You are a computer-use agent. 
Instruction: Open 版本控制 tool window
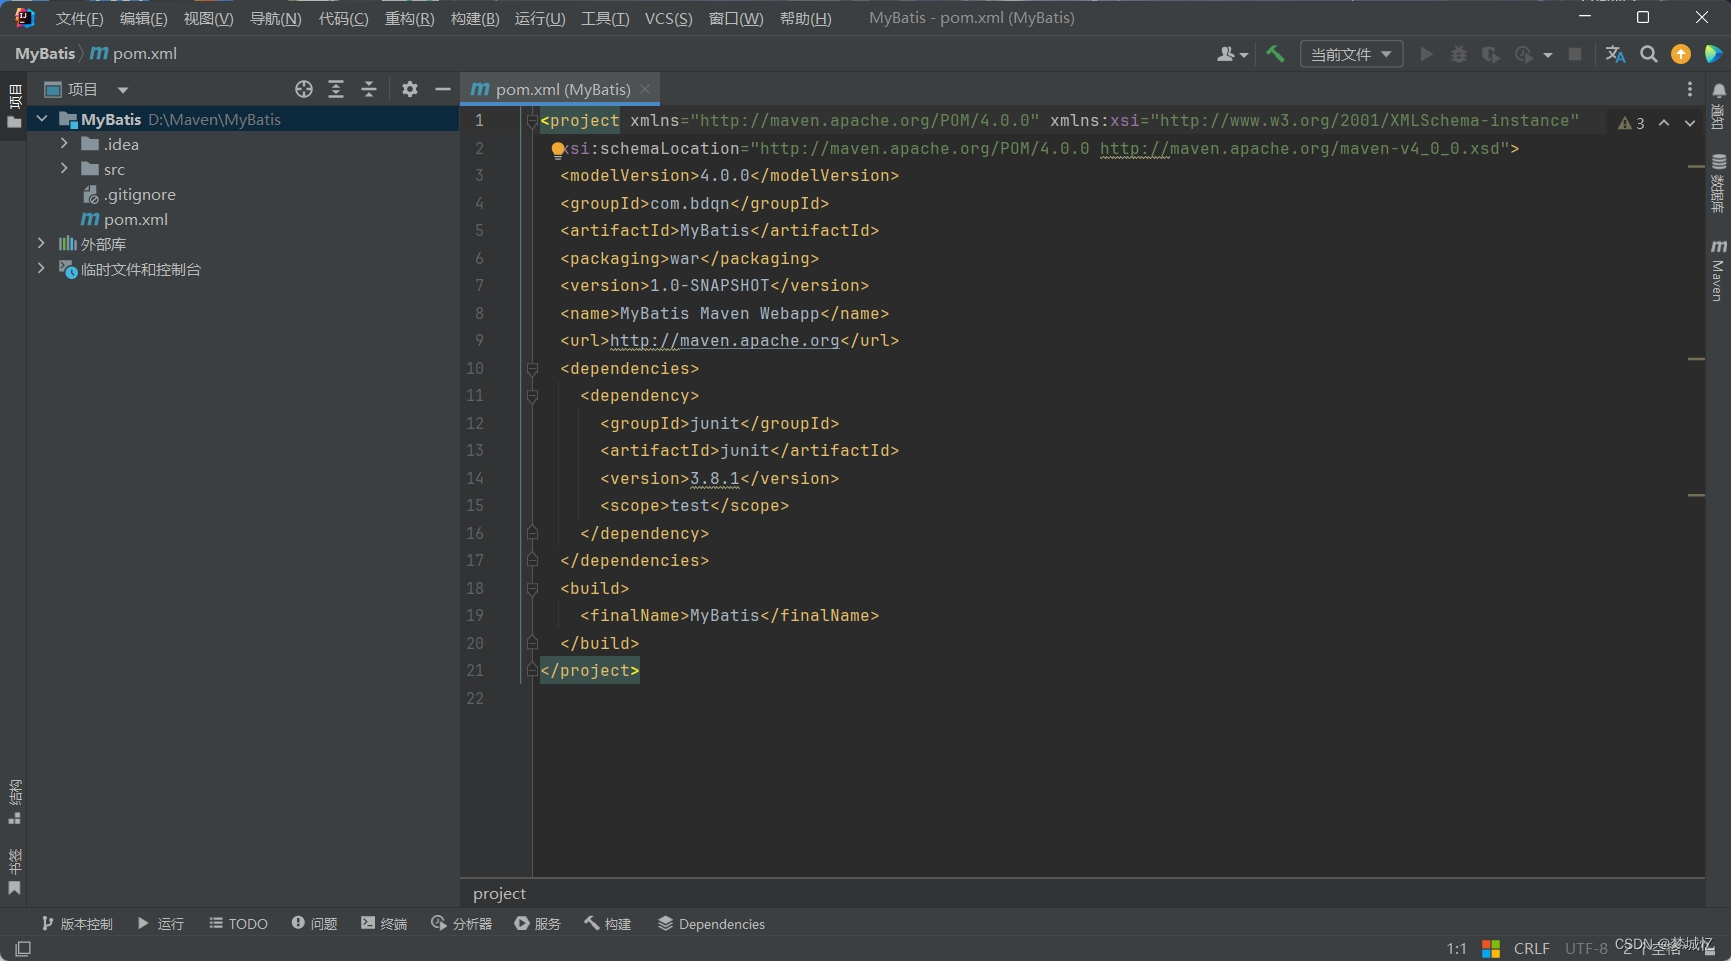click(x=77, y=923)
